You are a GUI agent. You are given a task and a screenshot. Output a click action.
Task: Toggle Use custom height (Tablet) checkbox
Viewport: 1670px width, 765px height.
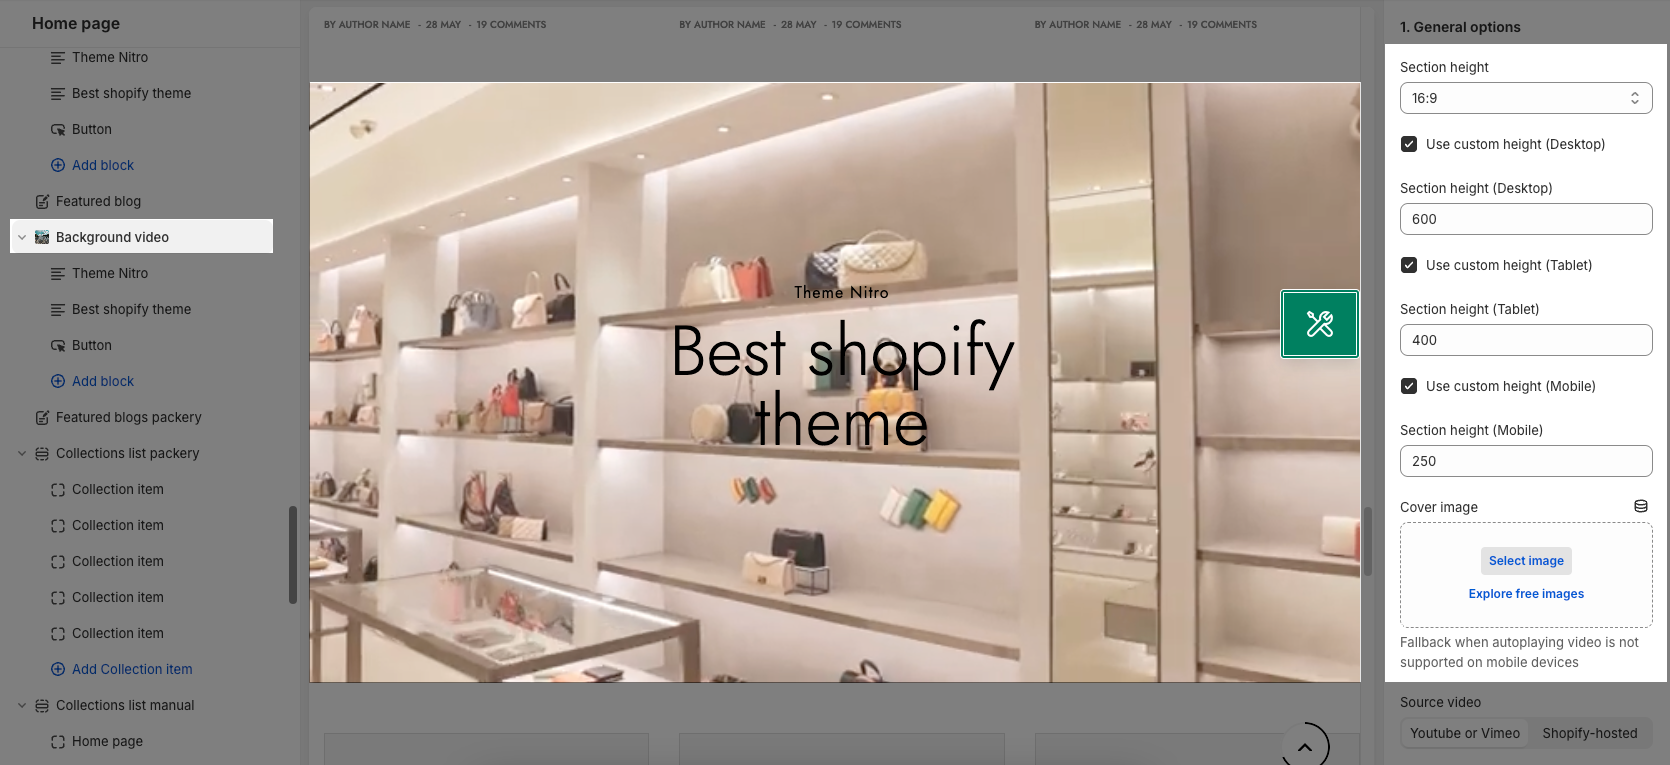[x=1409, y=265]
